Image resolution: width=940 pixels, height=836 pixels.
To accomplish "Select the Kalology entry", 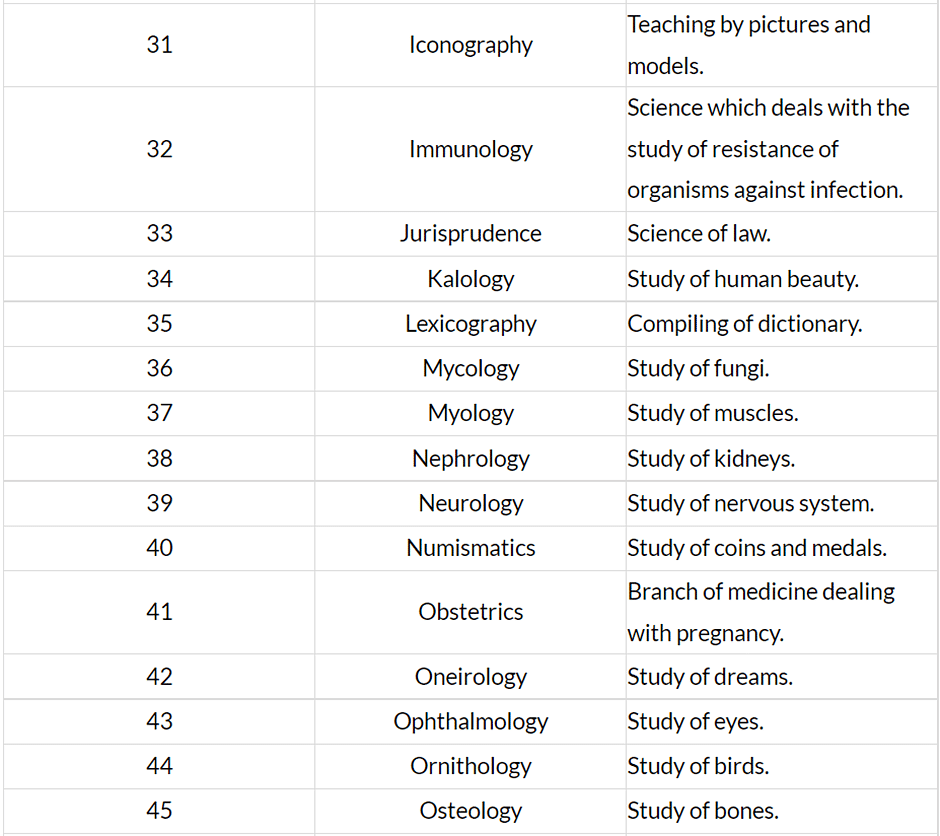I will coord(470,279).
